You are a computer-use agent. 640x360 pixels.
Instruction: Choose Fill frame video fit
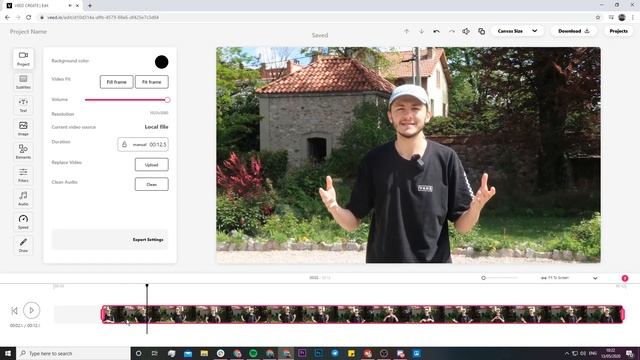pos(116,82)
